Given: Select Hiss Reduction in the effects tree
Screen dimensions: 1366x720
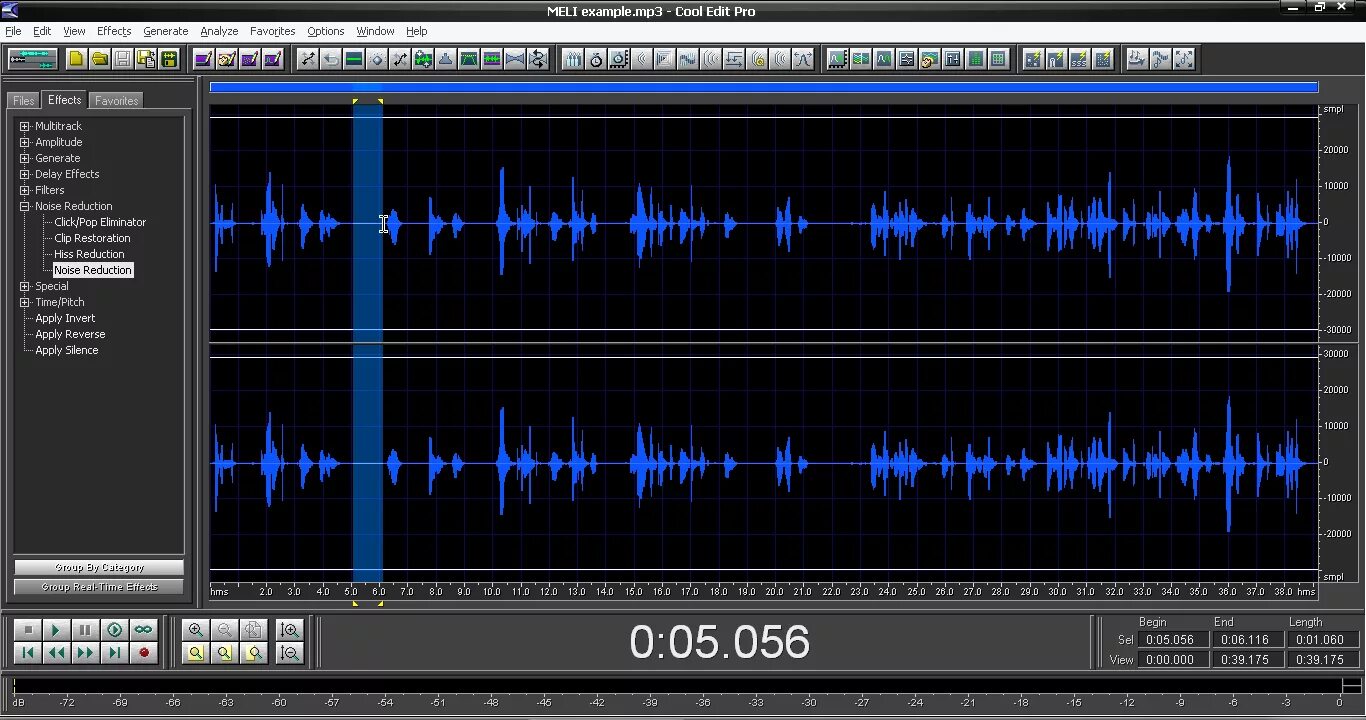Looking at the screenshot, I should [87, 253].
